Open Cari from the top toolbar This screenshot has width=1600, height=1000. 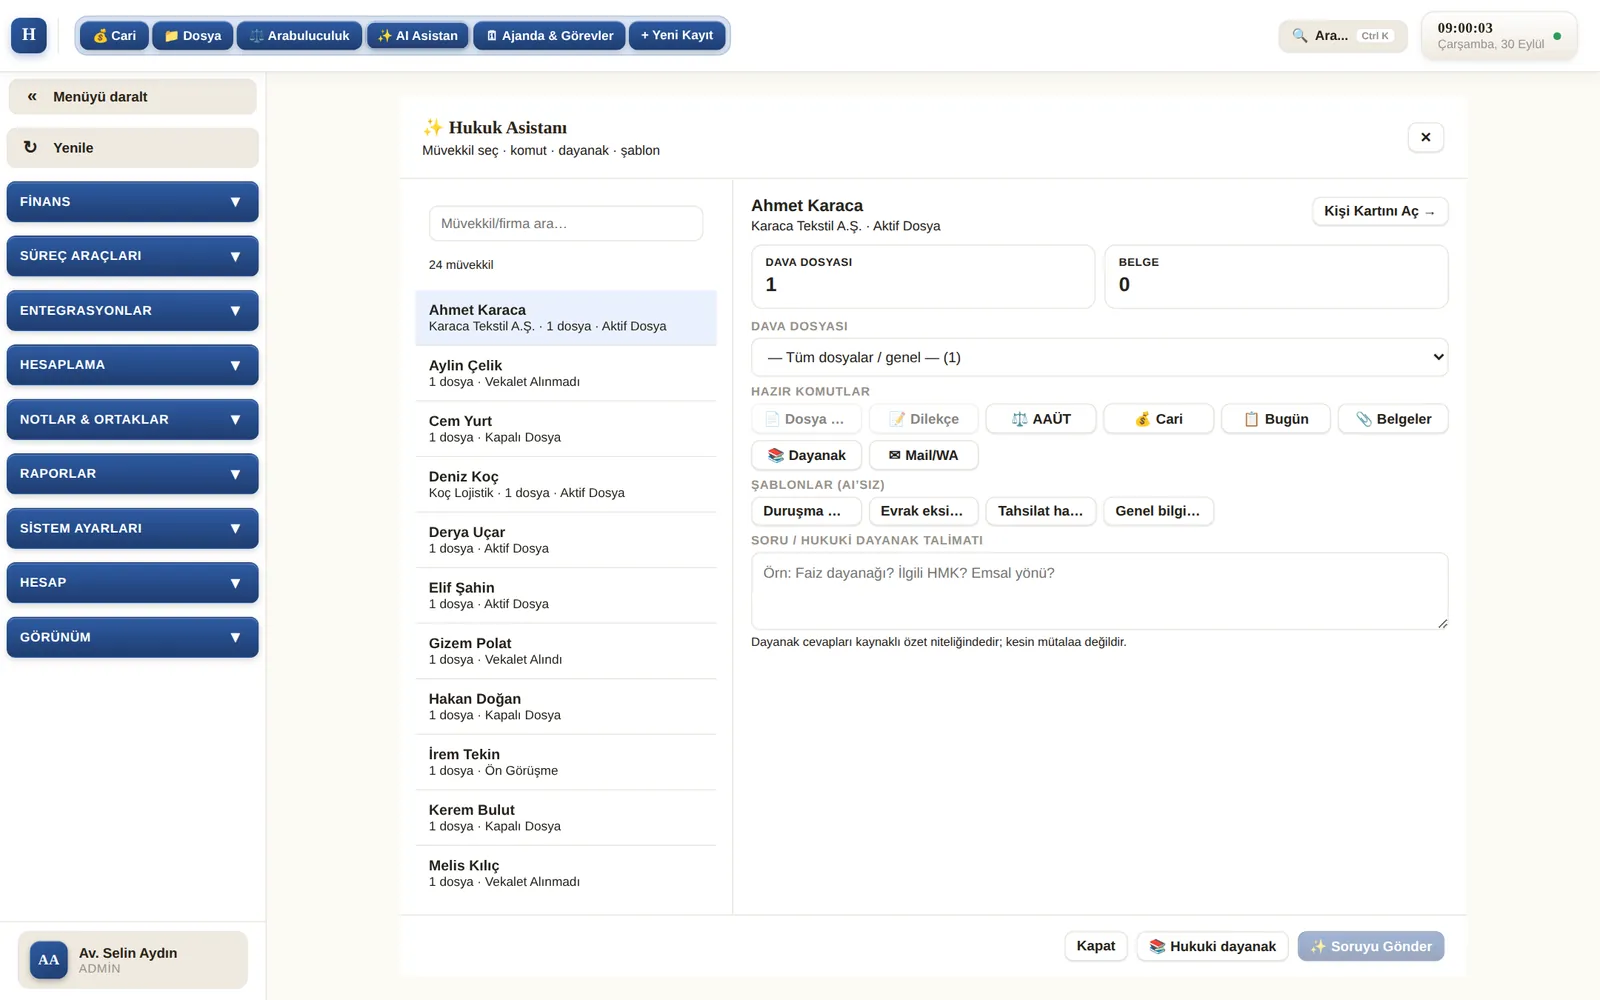[x=114, y=36]
